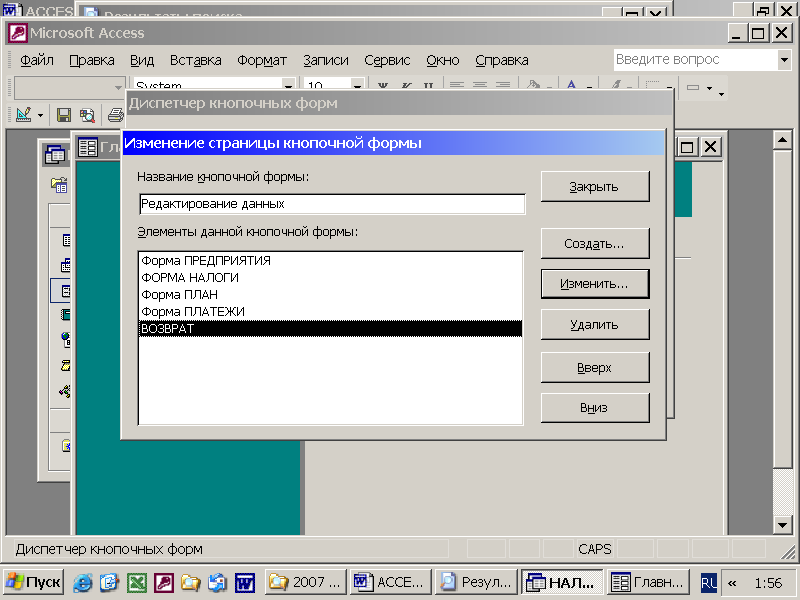Screen dimensions: 800x600
Task: Open special effect dropdown arrow in toolbar
Action: (709, 88)
